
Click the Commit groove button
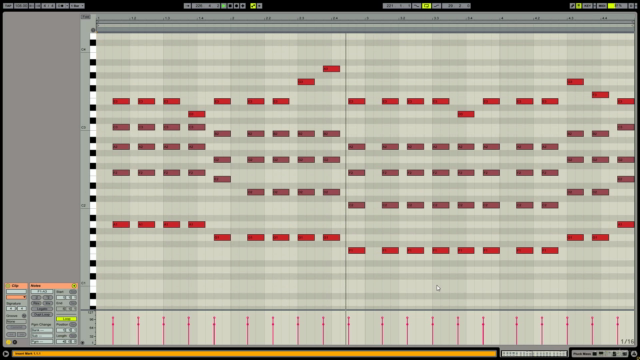(x=16, y=327)
